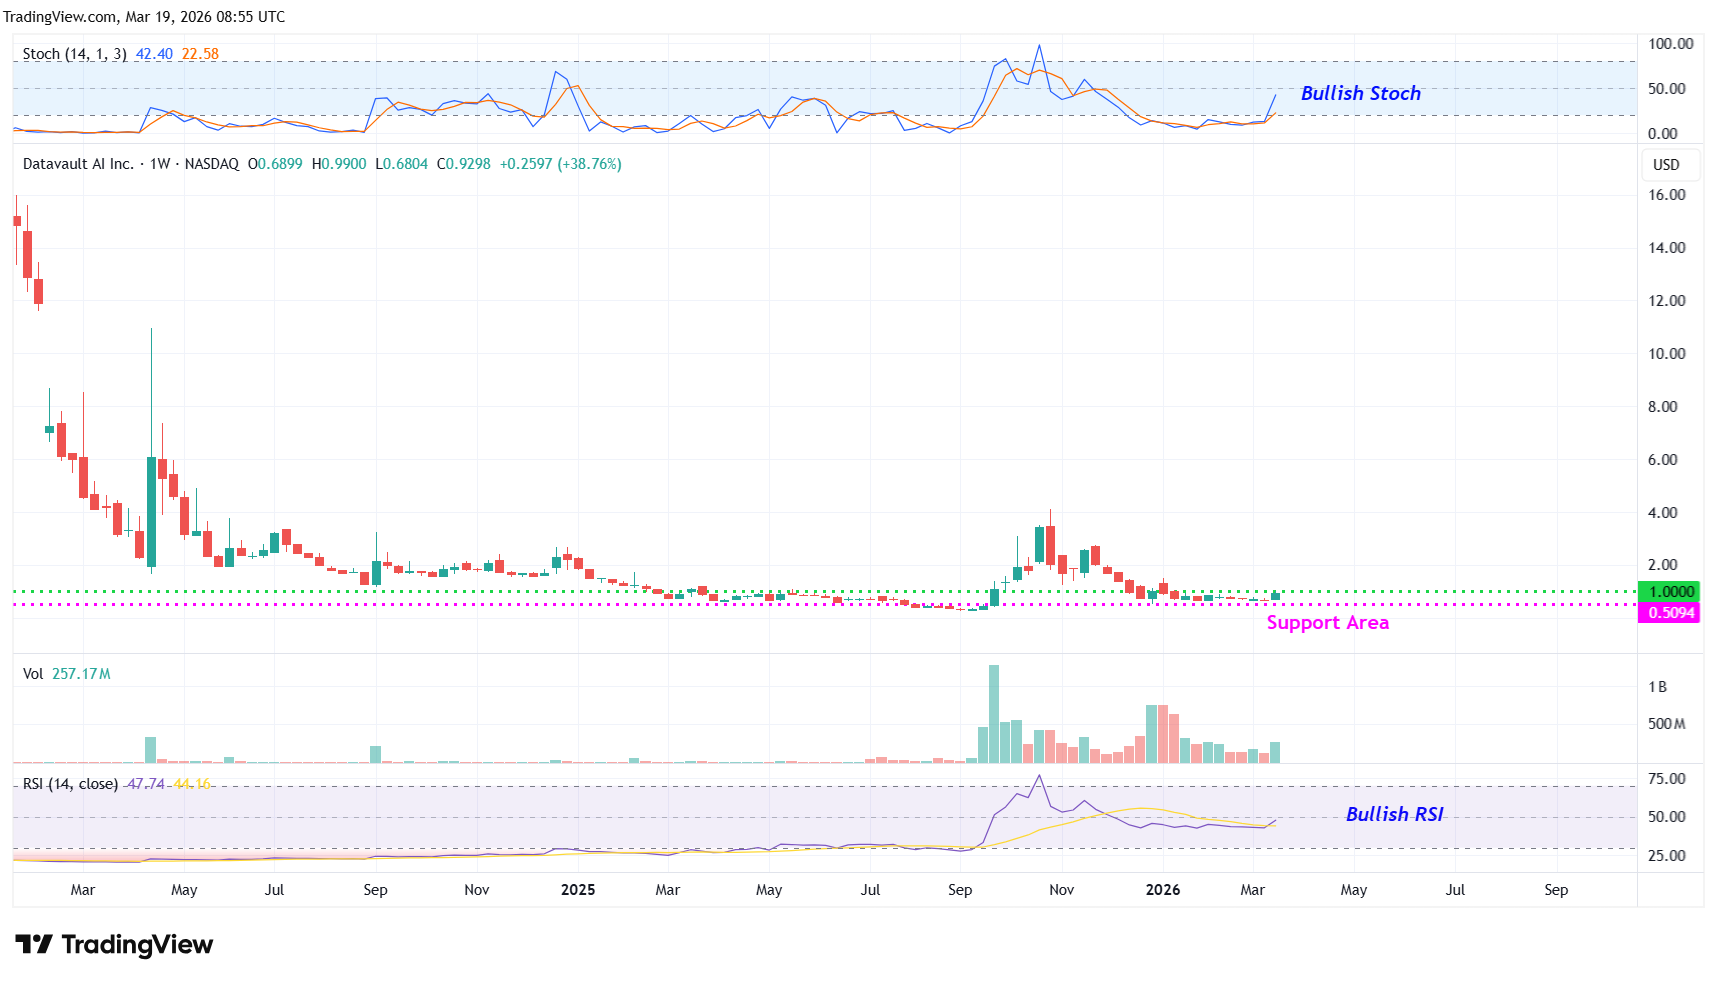Click the Vol indicator label
The image size is (1717, 982).
33,674
